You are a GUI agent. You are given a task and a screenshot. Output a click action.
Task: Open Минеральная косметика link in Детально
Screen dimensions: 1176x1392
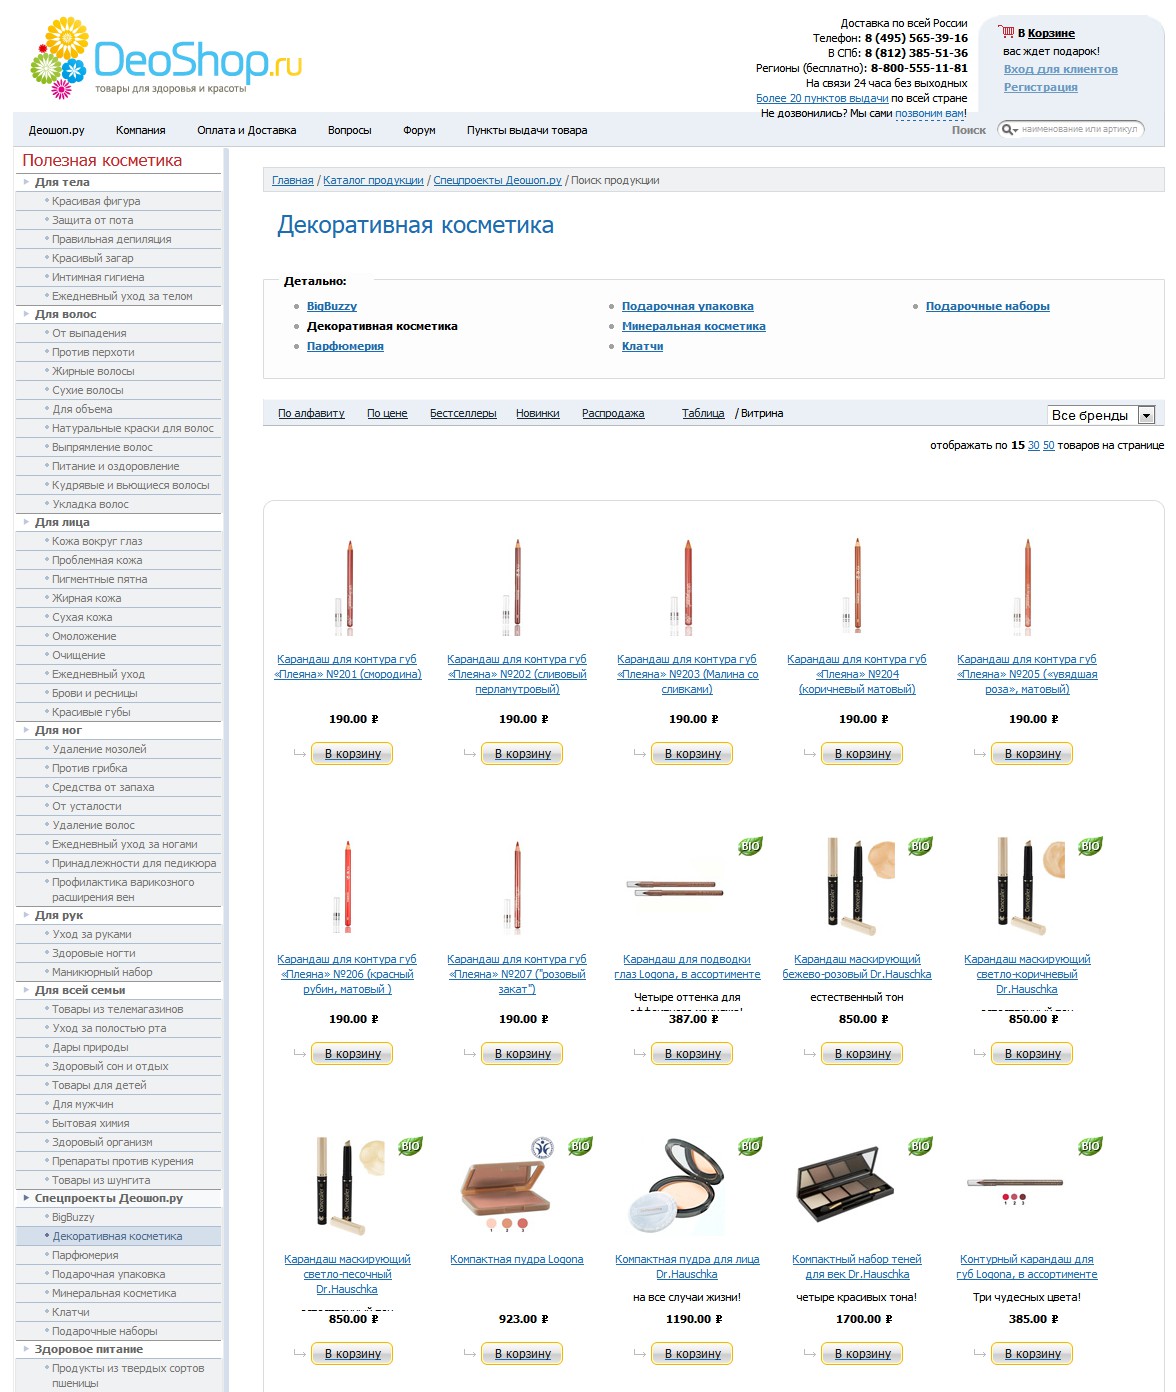click(694, 326)
